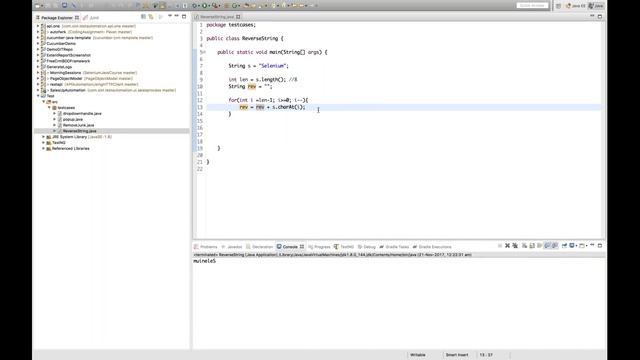Select popup.java in the tree
640x360 pixels.
point(72,119)
